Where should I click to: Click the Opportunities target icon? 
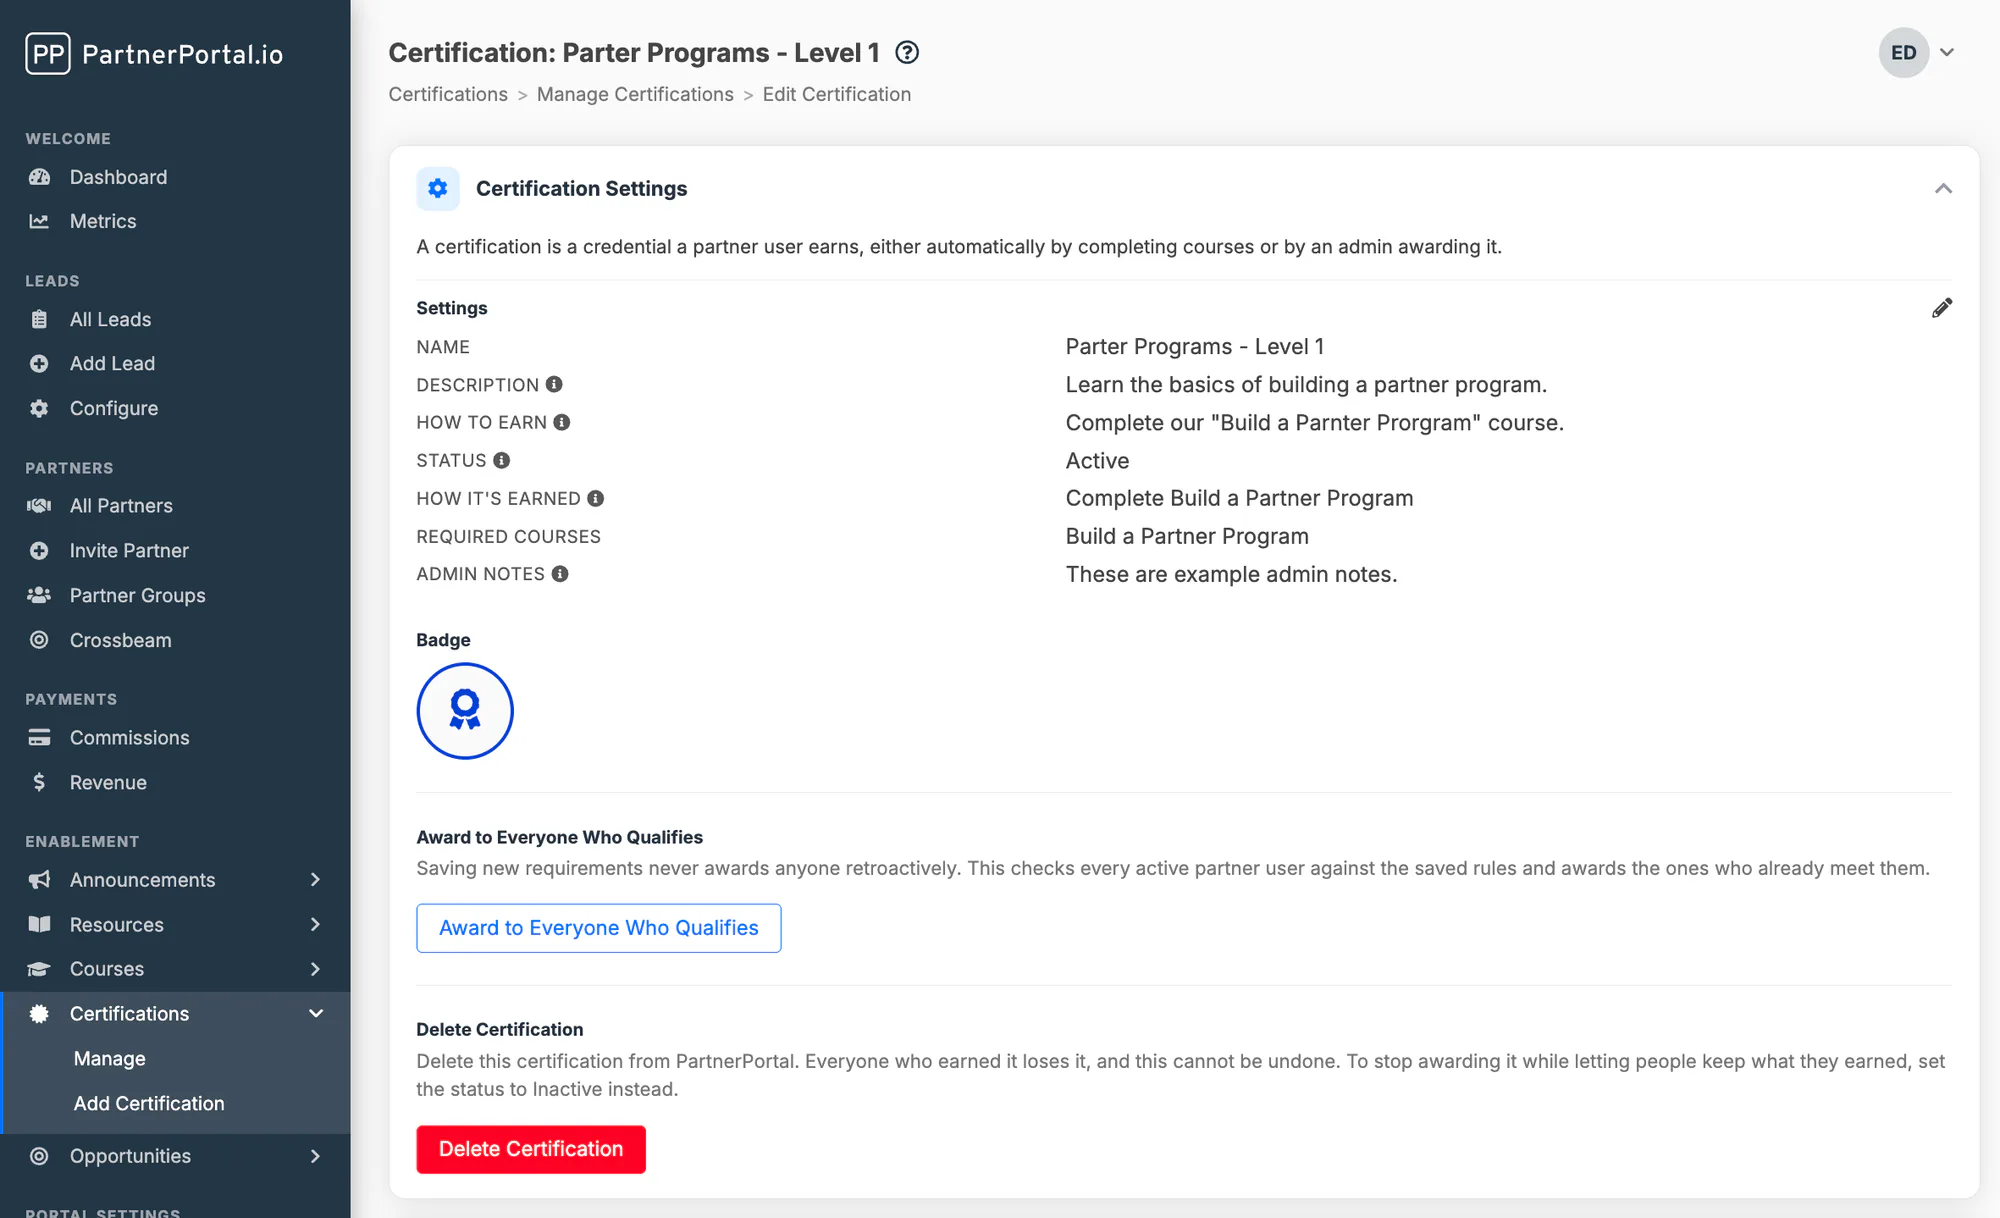39,1156
